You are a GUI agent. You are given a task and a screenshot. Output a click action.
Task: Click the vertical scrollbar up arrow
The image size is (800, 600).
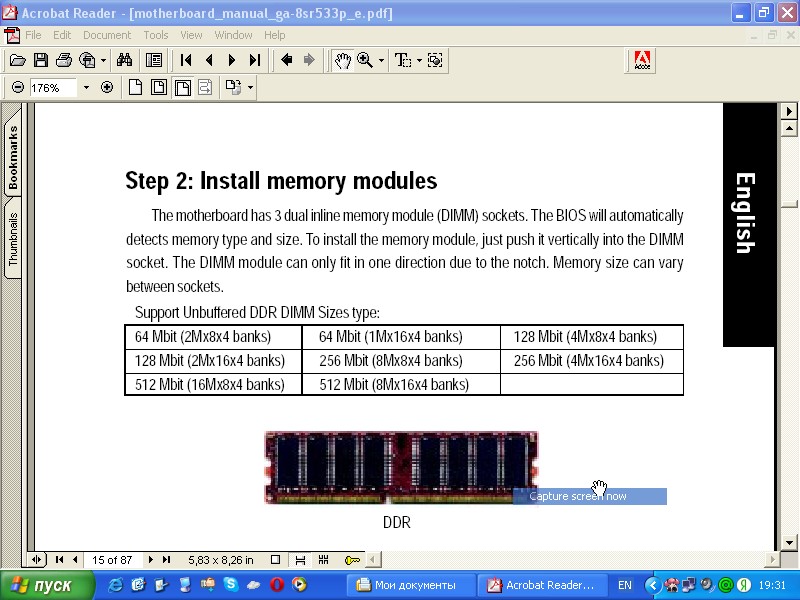tap(789, 128)
